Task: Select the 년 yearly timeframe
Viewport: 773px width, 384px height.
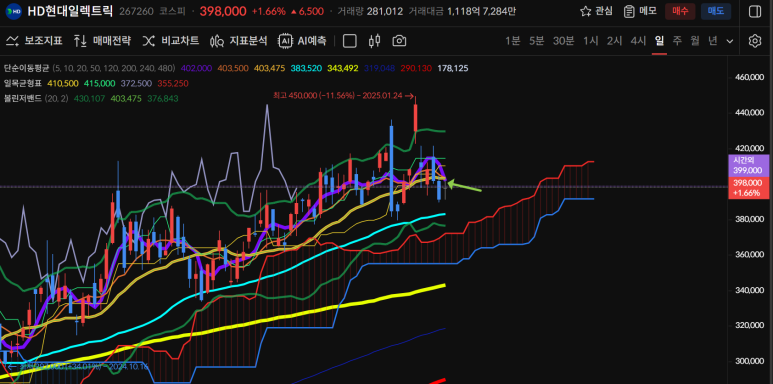Action: coord(712,41)
